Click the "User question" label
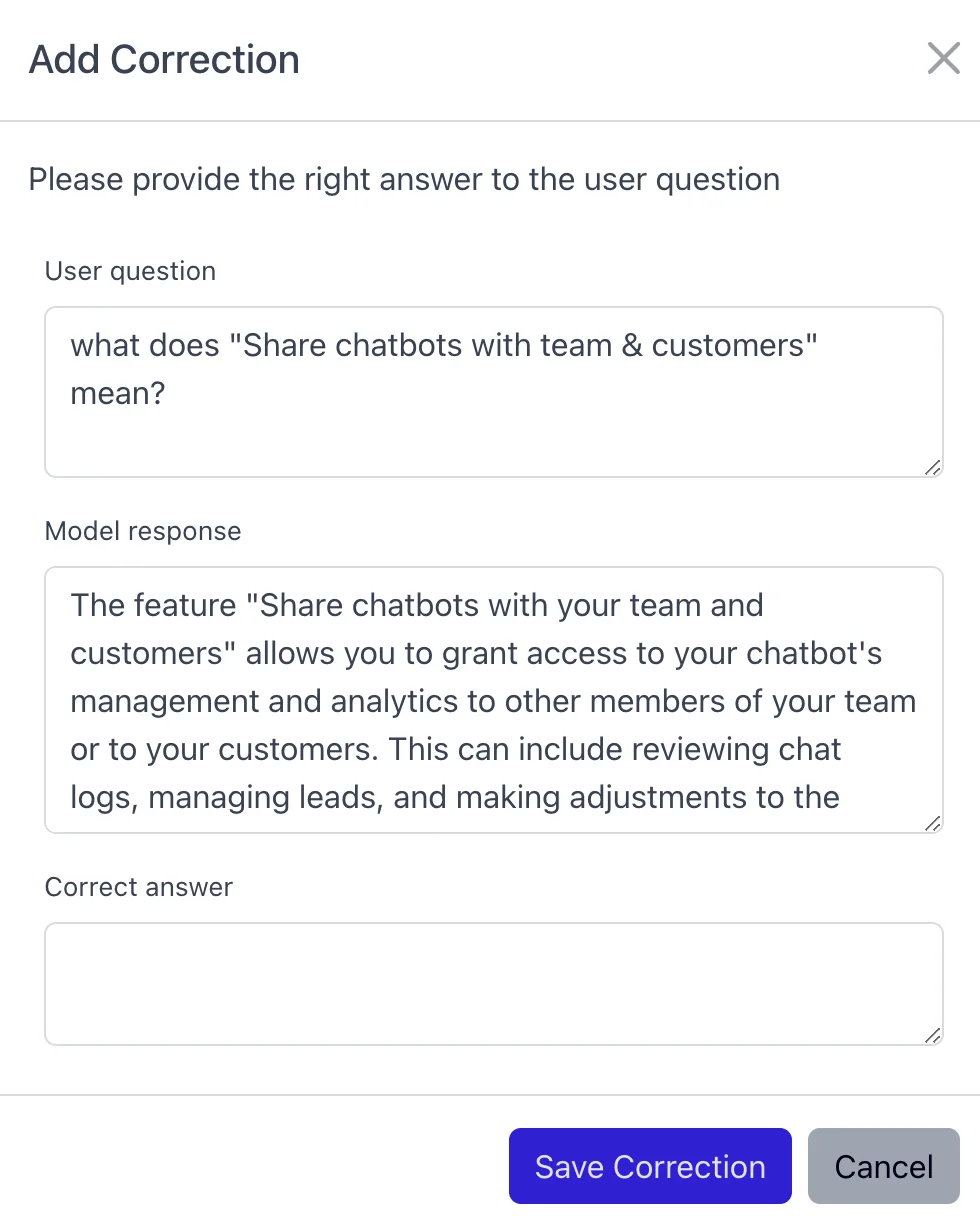Screen dimensions: 980x1230 point(130,271)
